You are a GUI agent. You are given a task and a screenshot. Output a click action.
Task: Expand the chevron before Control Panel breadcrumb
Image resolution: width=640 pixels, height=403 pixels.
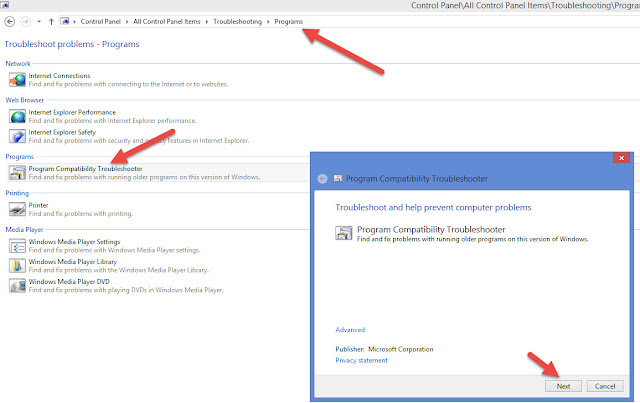pyautogui.click(x=74, y=22)
